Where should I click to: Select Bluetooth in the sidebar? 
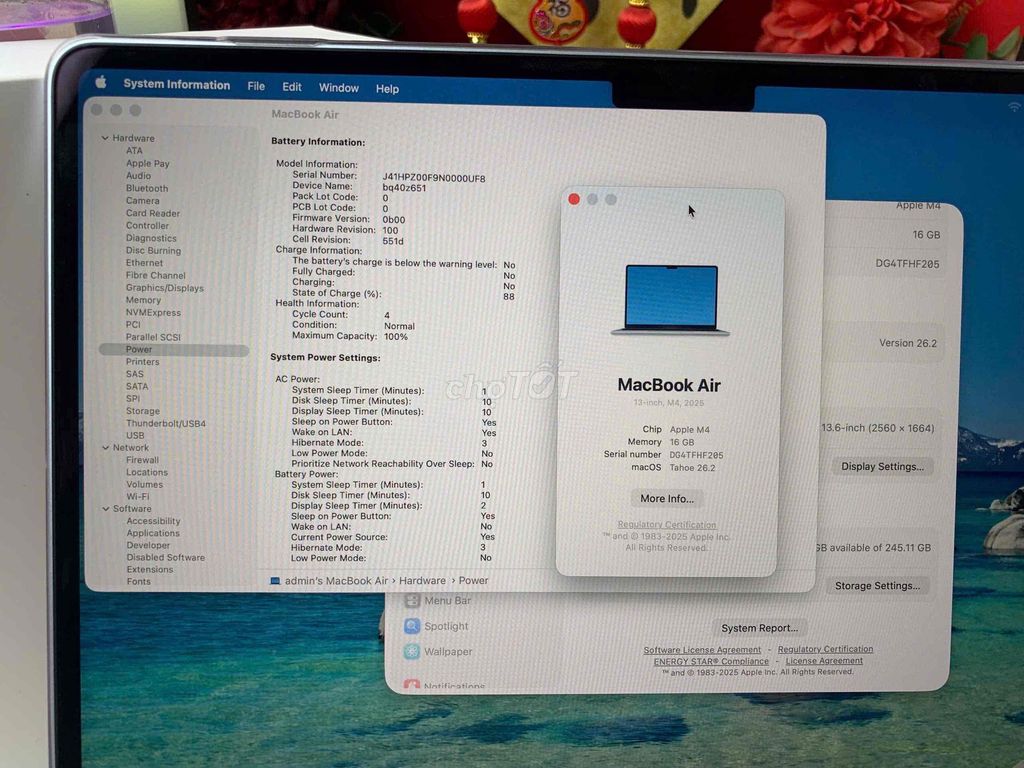coord(147,188)
